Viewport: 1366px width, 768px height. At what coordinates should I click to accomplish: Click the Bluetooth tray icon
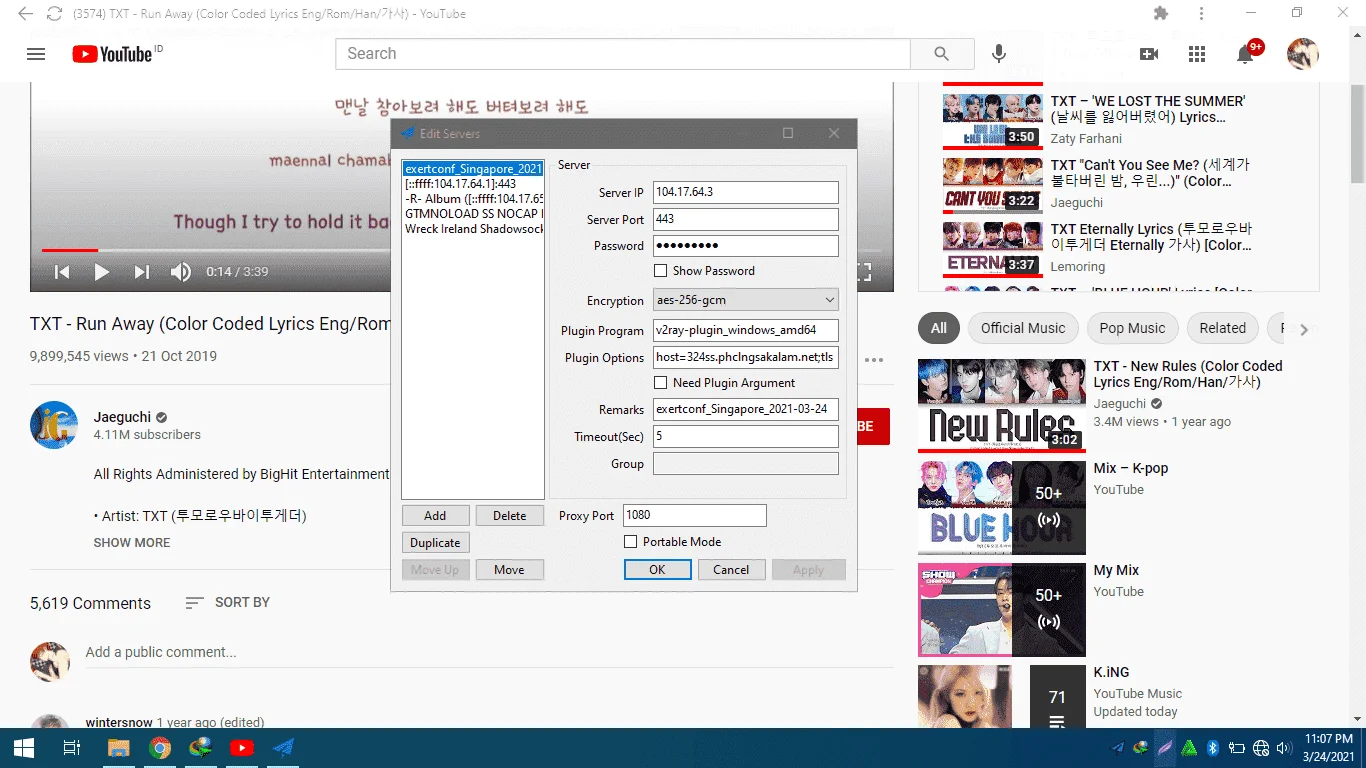1212,748
